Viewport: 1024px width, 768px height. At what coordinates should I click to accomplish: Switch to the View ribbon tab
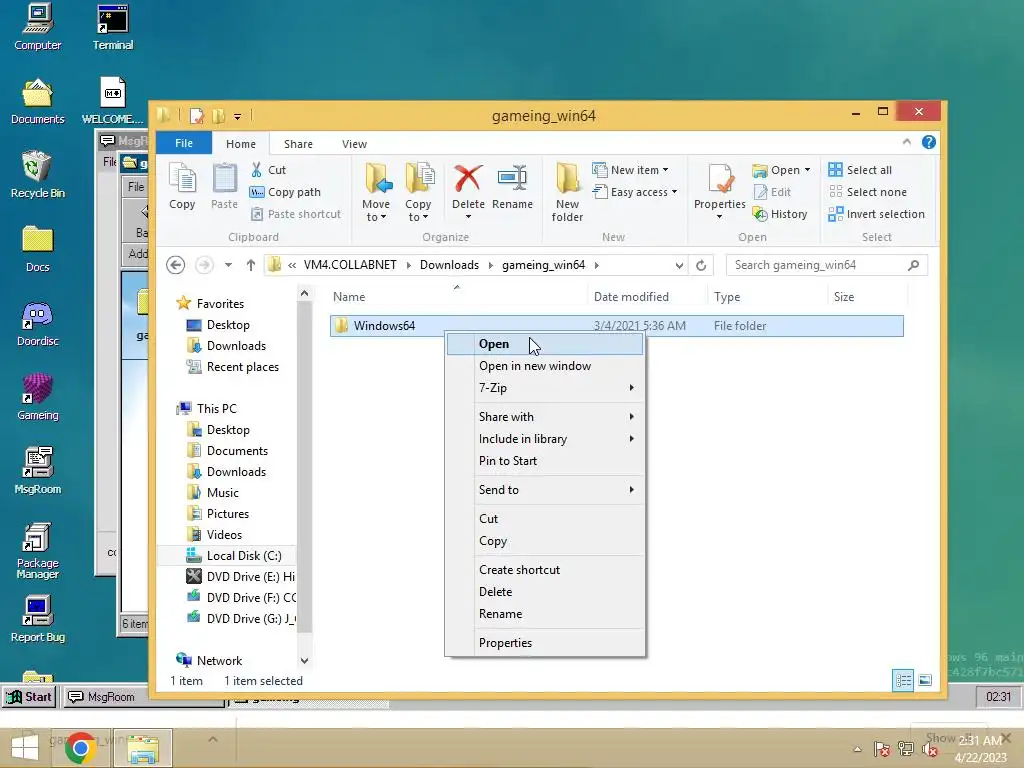click(354, 144)
